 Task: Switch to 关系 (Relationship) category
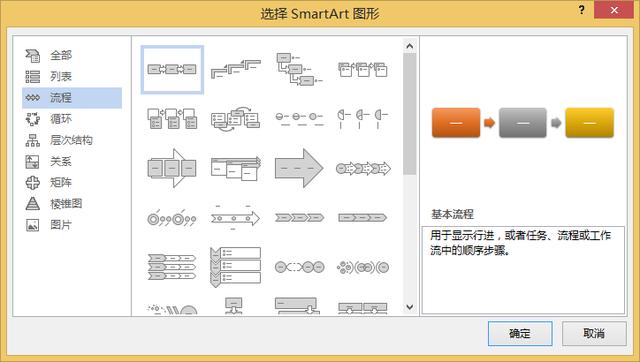pyautogui.click(x=72, y=161)
